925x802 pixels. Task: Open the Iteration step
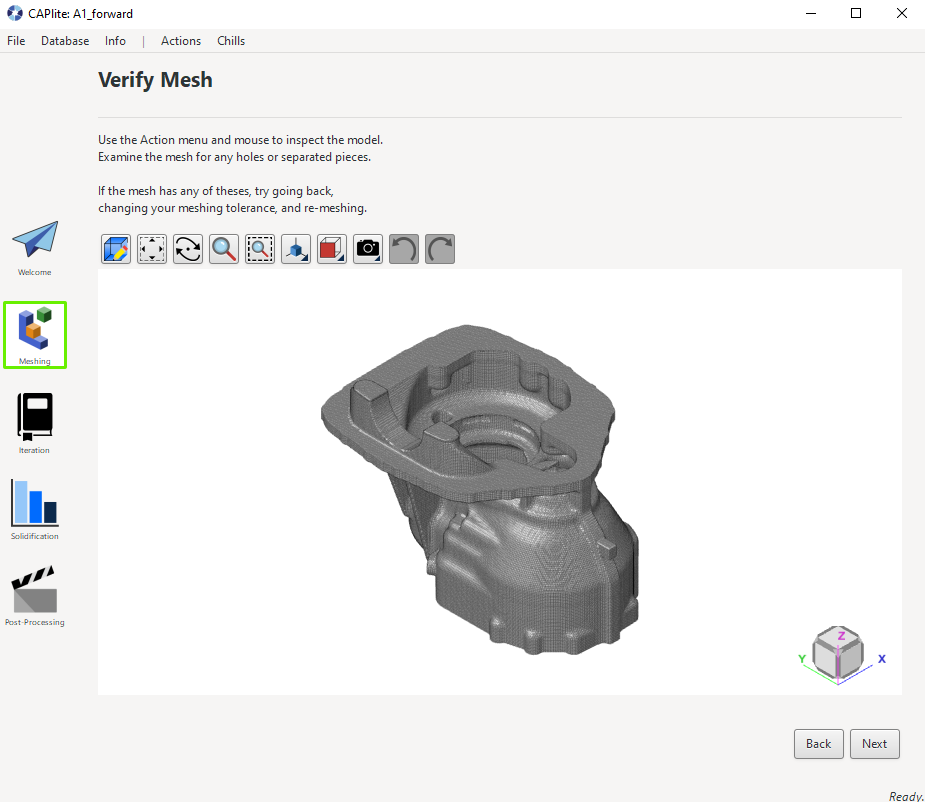click(35, 423)
